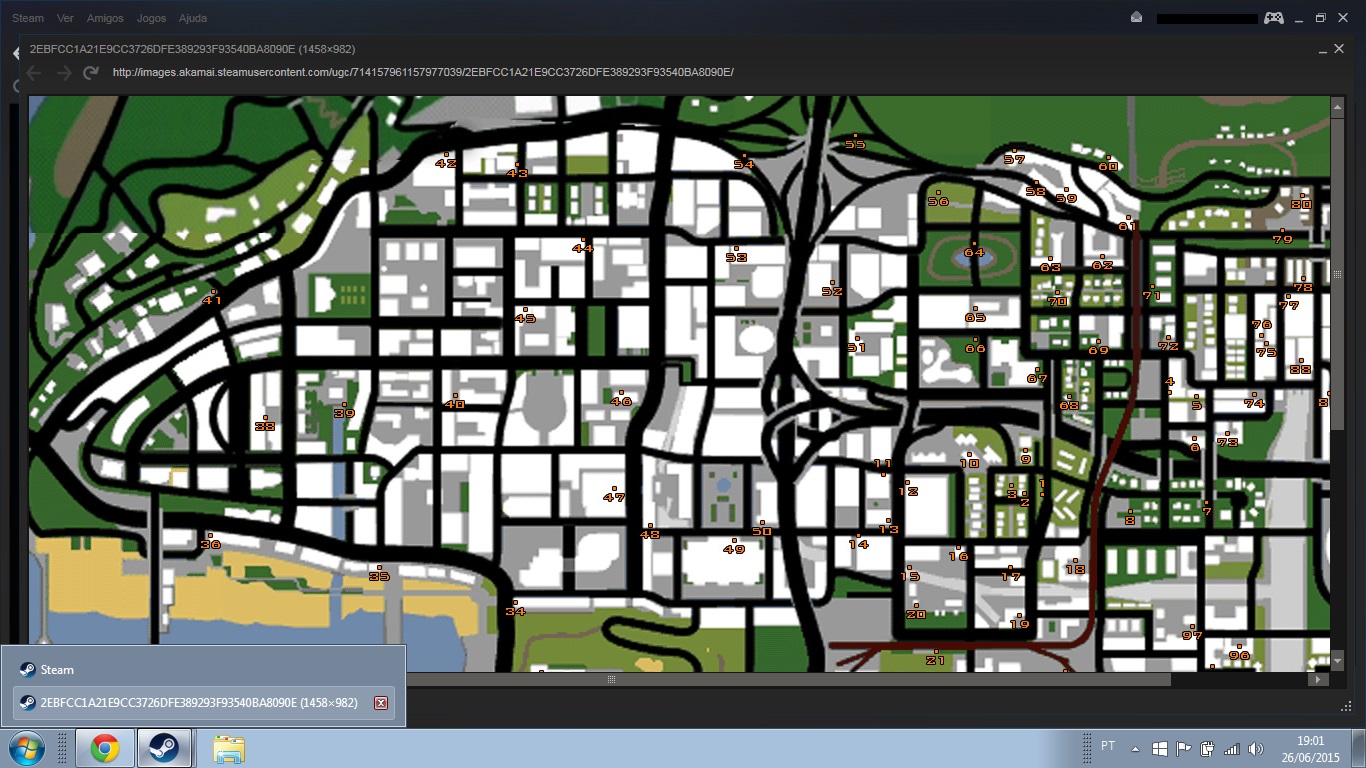Click map marker 79
Image resolution: width=1366 pixels, height=768 pixels.
1282,238
